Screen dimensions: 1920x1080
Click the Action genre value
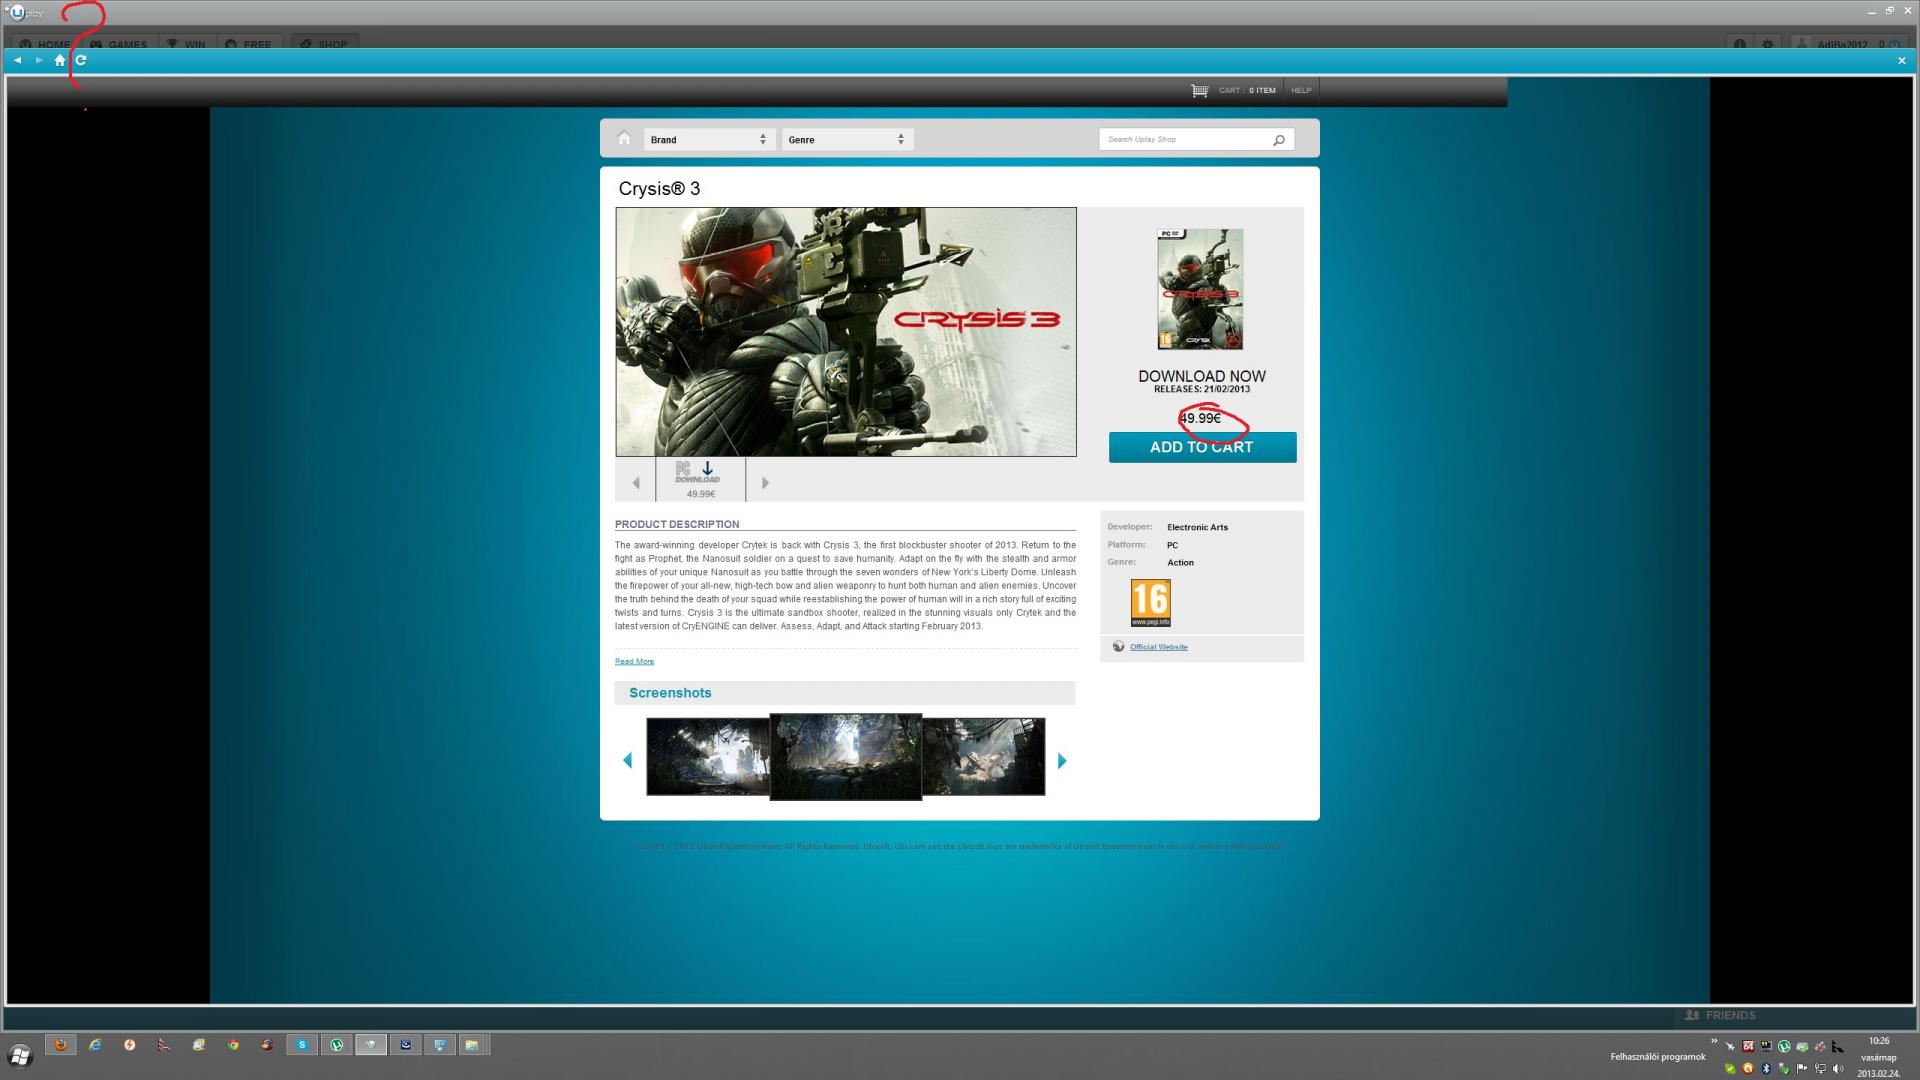click(1180, 563)
